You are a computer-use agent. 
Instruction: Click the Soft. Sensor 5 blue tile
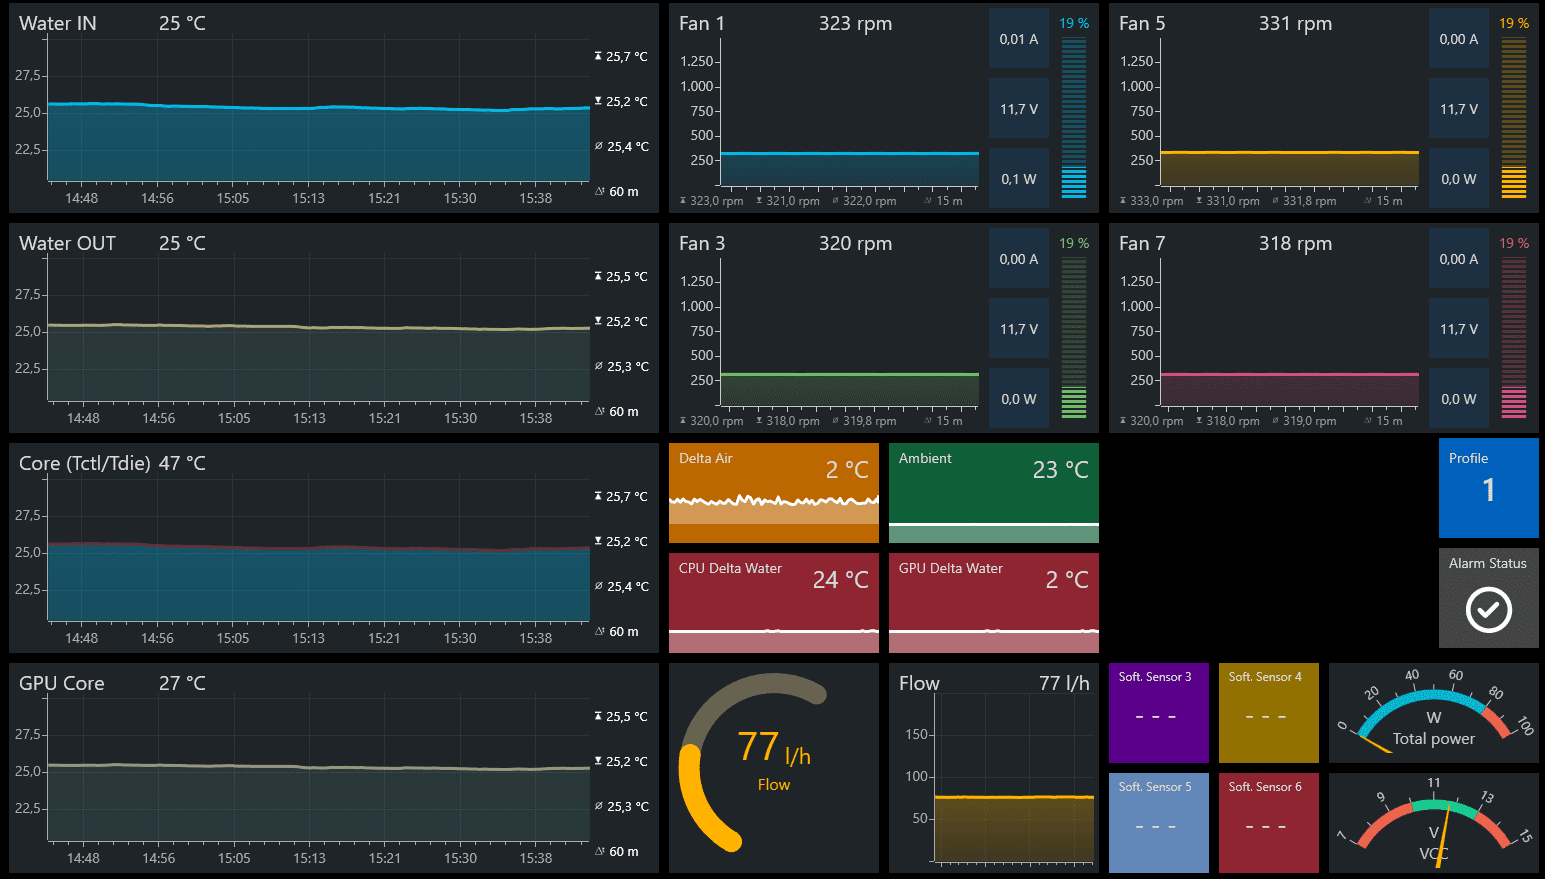click(1159, 823)
